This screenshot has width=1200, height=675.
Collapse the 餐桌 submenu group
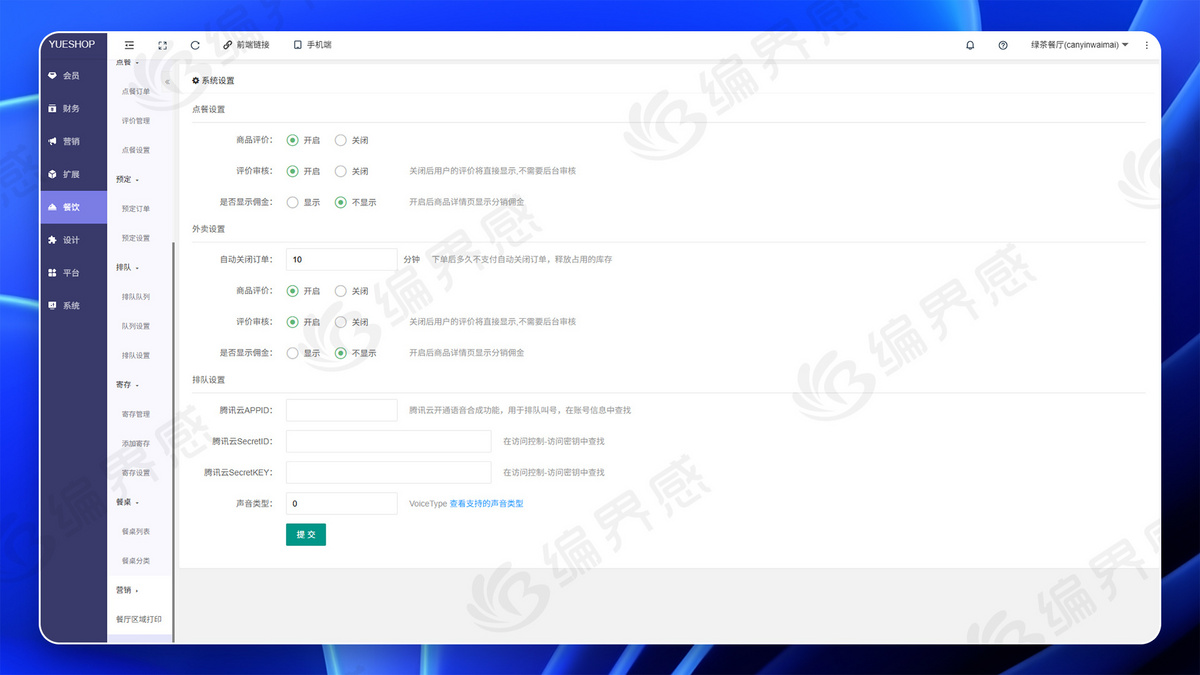pyautogui.click(x=128, y=502)
